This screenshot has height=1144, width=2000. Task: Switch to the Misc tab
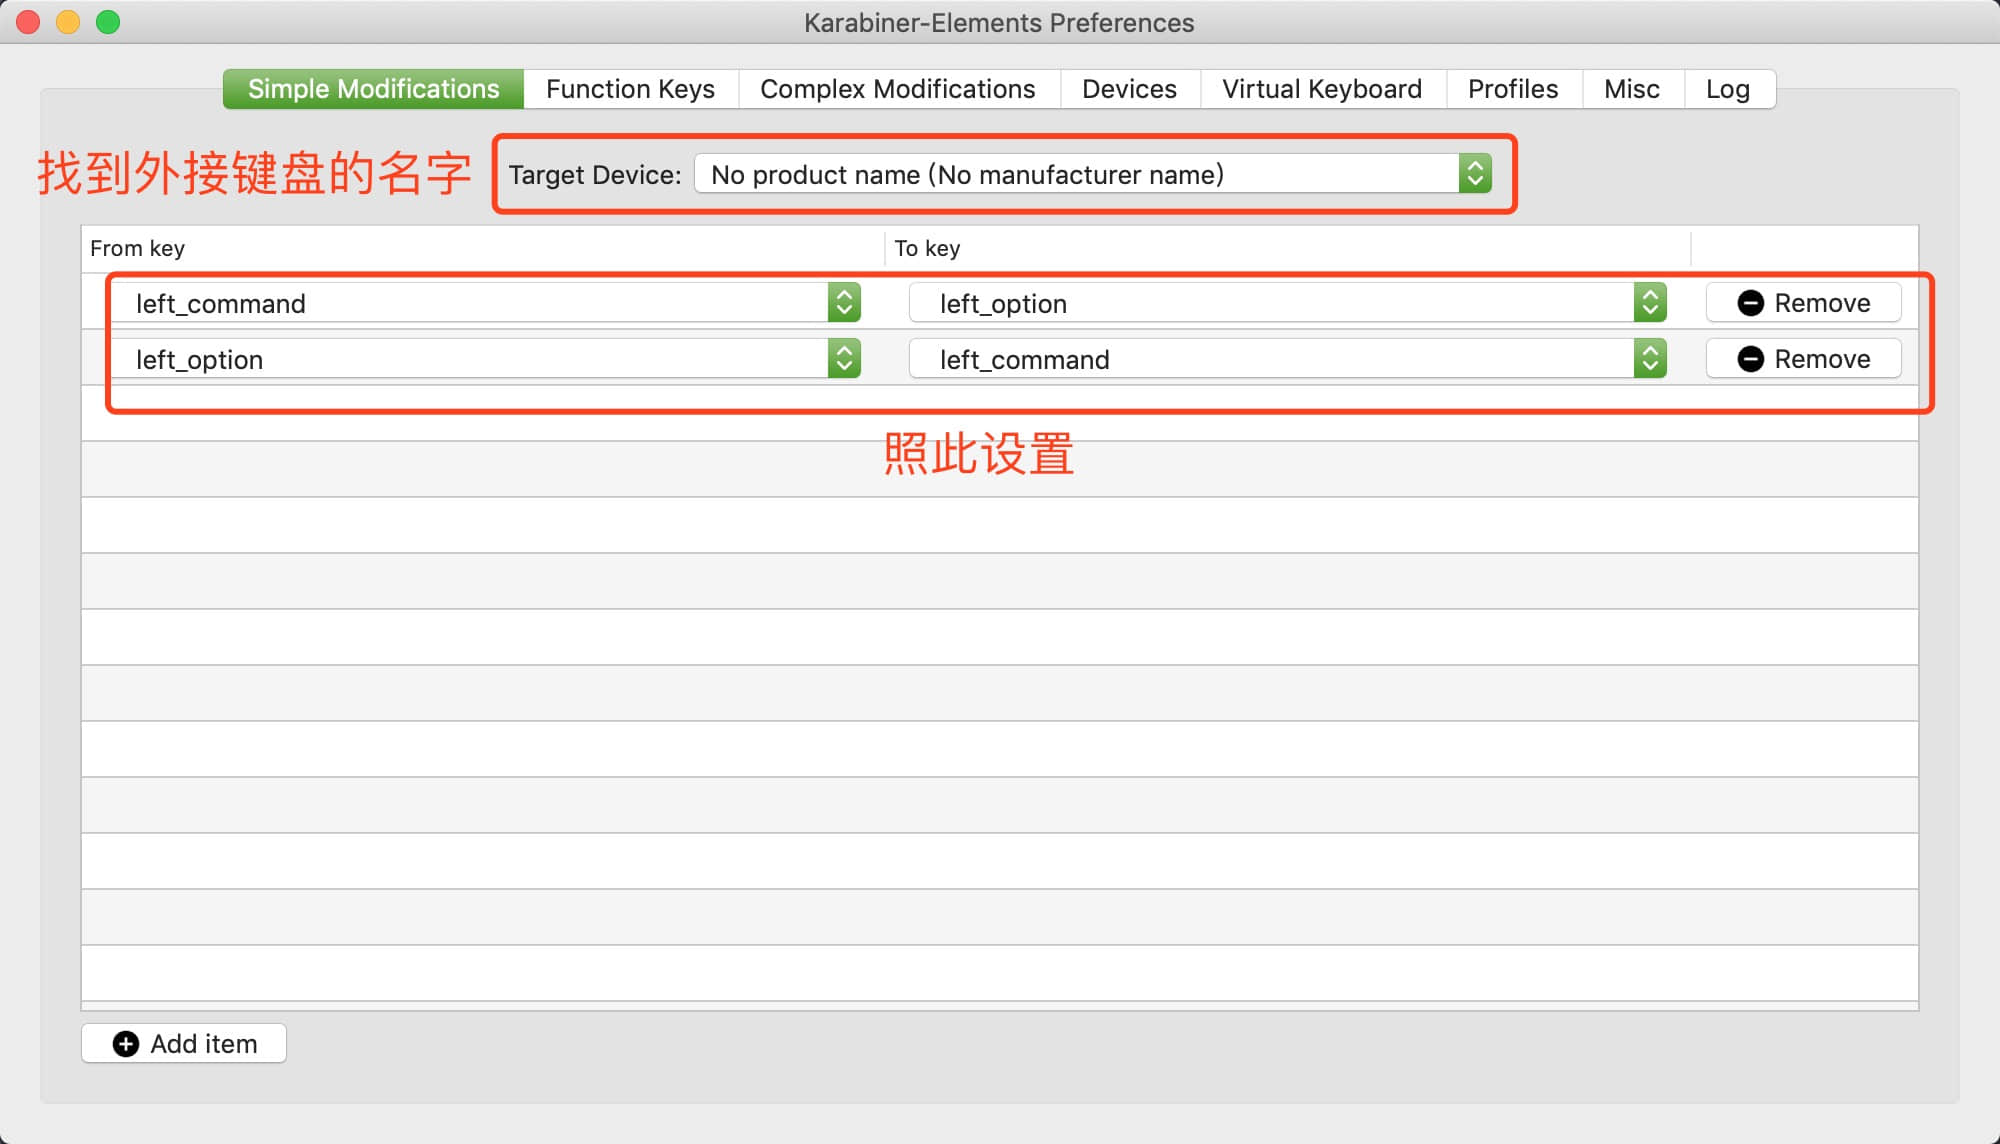pos(1631,89)
